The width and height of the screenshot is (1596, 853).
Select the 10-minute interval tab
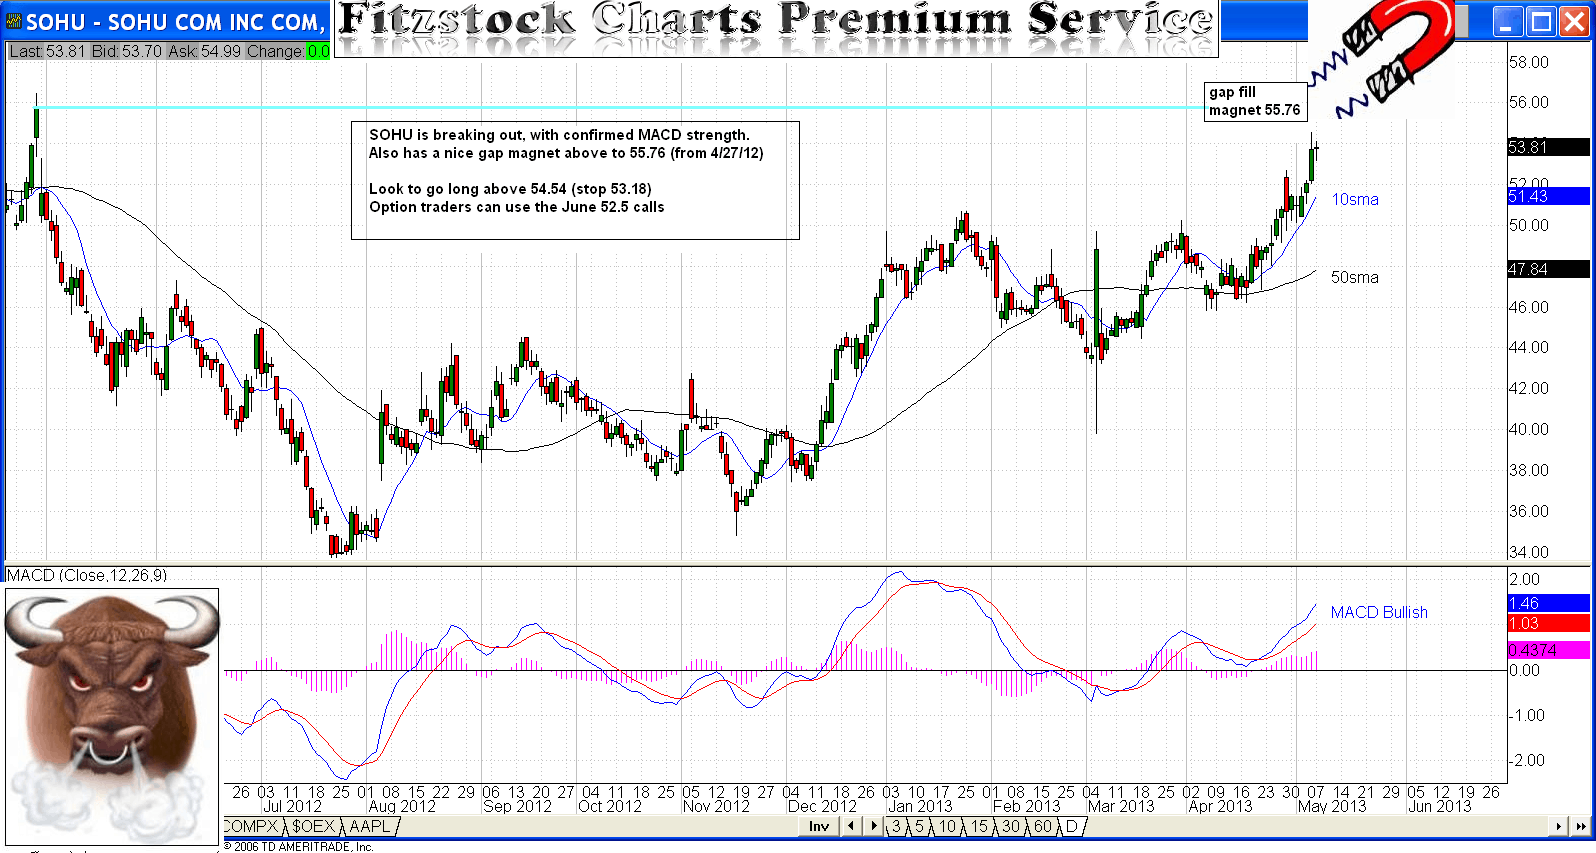tap(947, 826)
